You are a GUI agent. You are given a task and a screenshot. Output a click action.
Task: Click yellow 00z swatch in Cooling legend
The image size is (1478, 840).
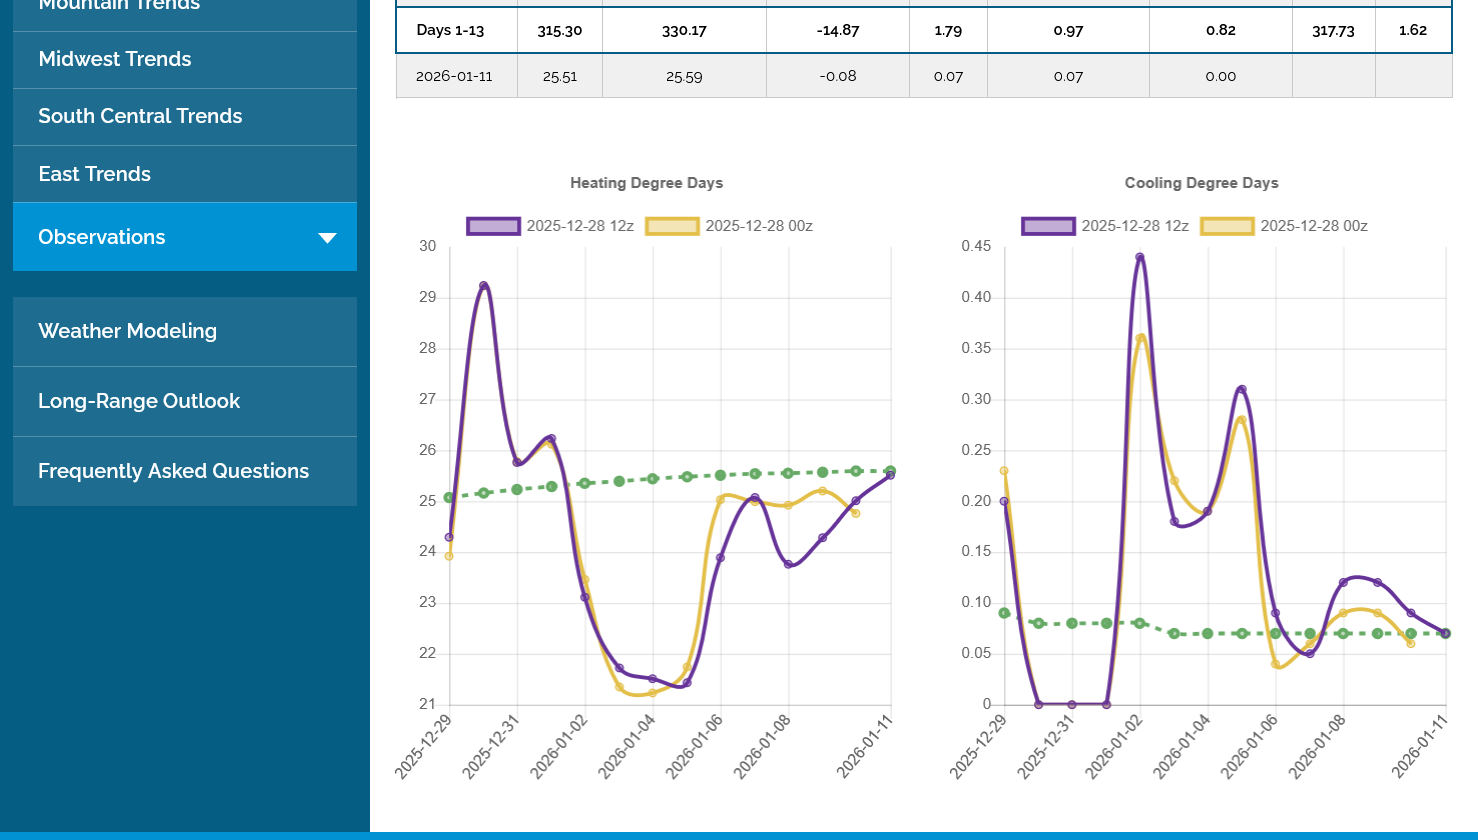[x=1227, y=226]
